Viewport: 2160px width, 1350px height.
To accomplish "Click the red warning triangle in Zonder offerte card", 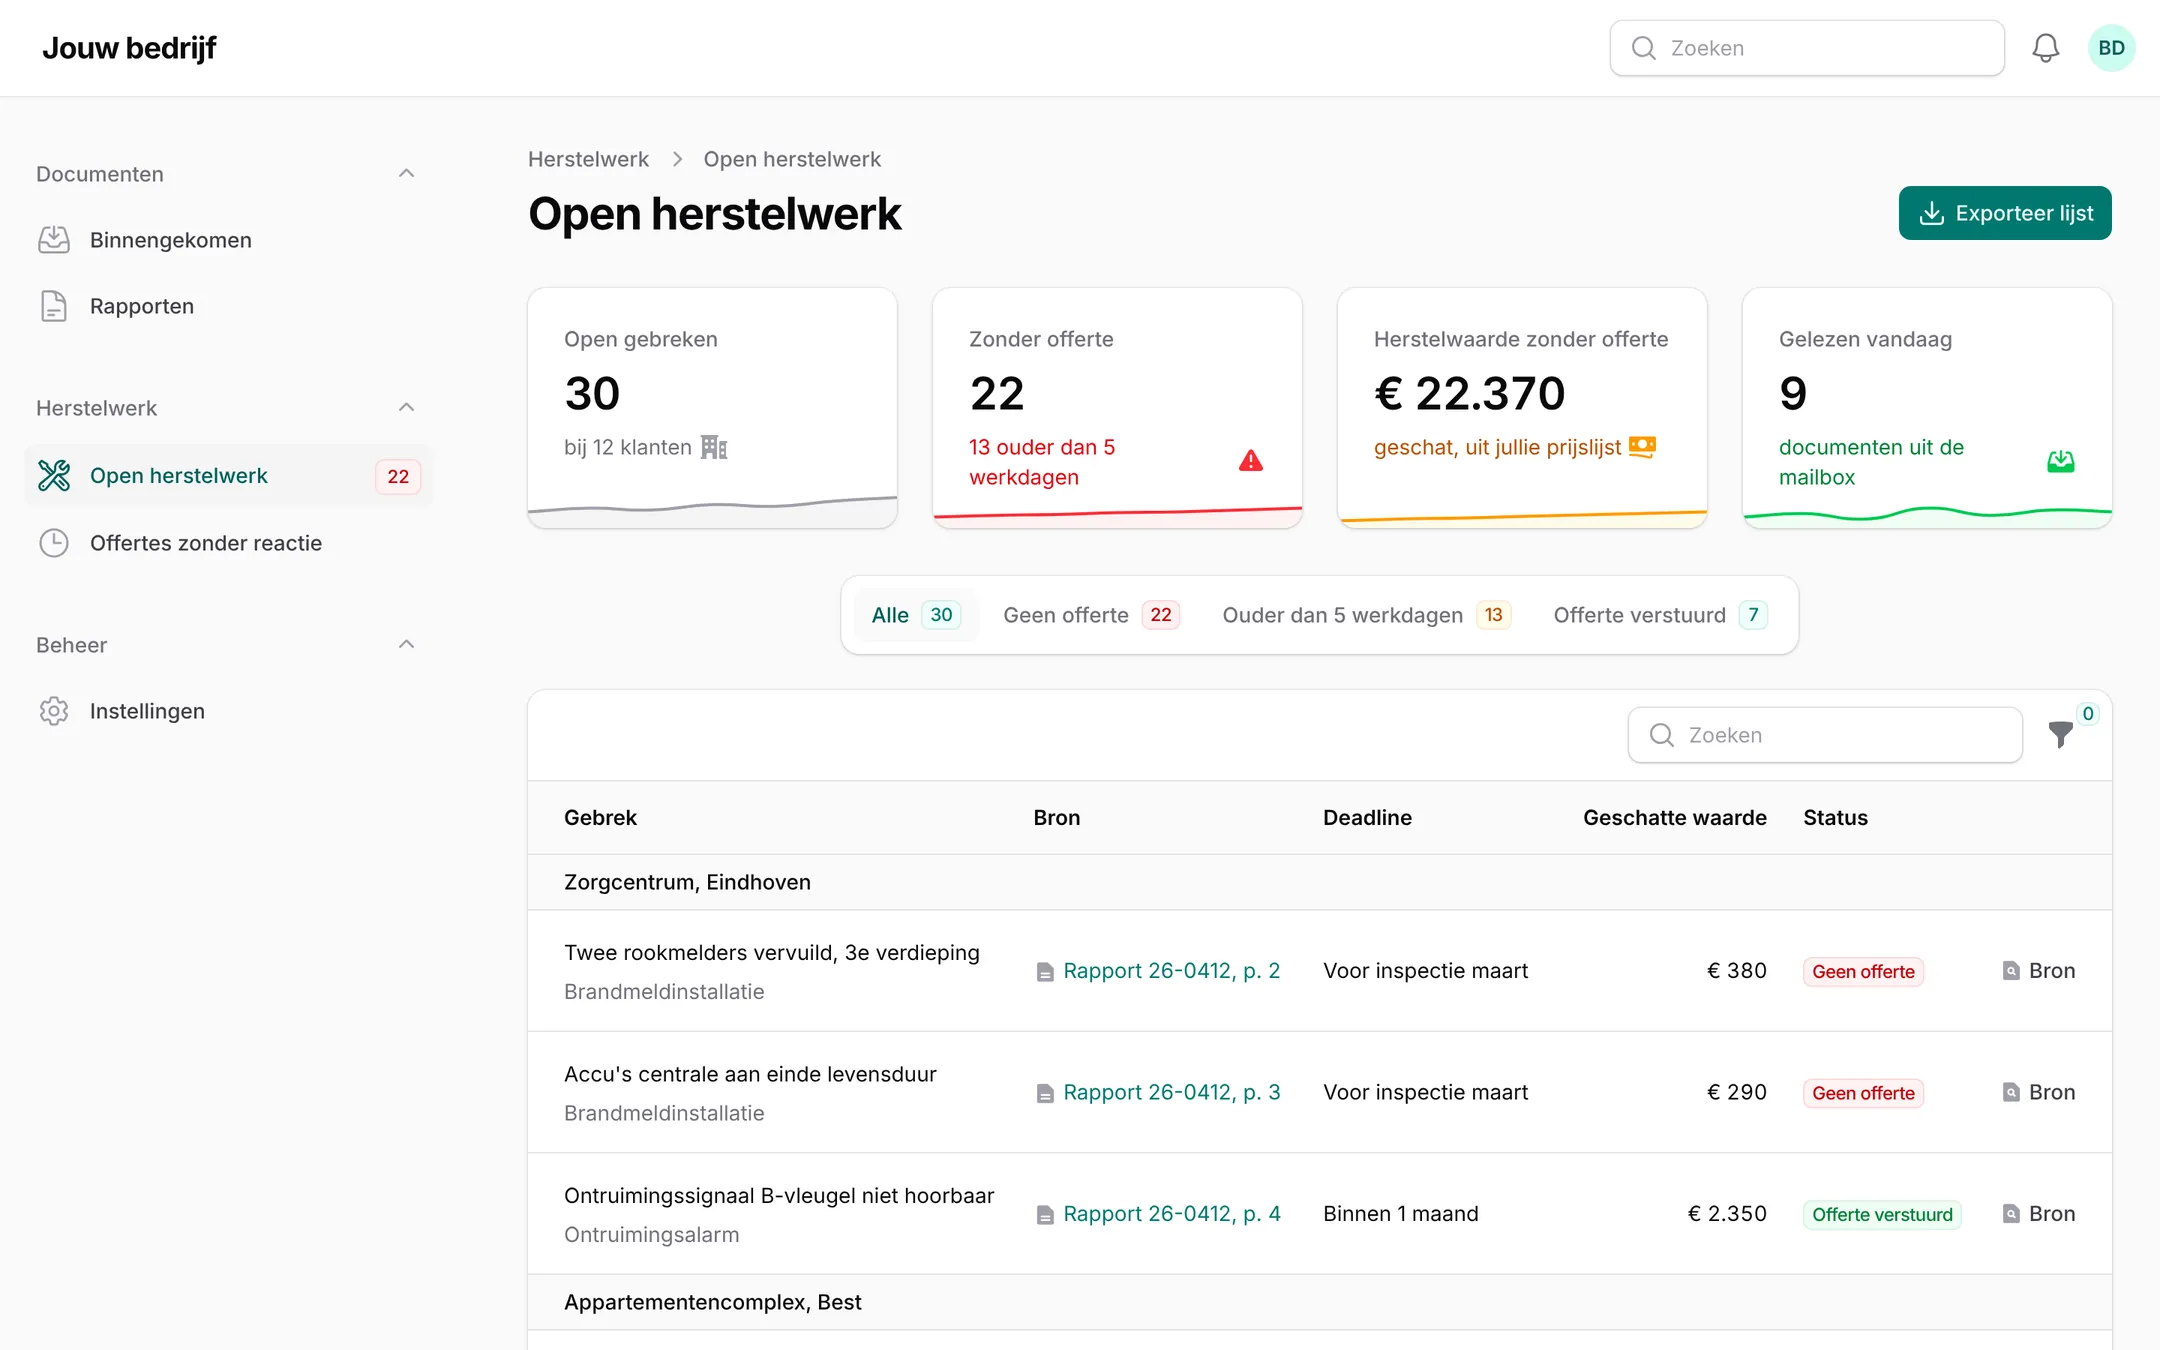I will pos(1251,461).
